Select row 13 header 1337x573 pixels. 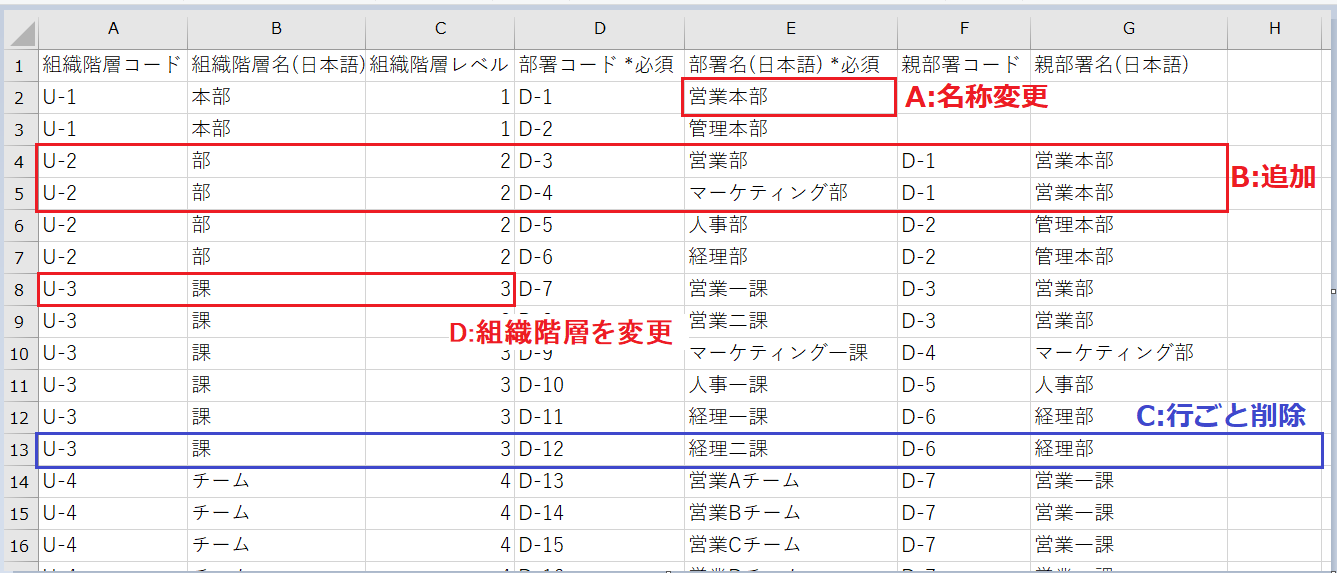tap(20, 449)
